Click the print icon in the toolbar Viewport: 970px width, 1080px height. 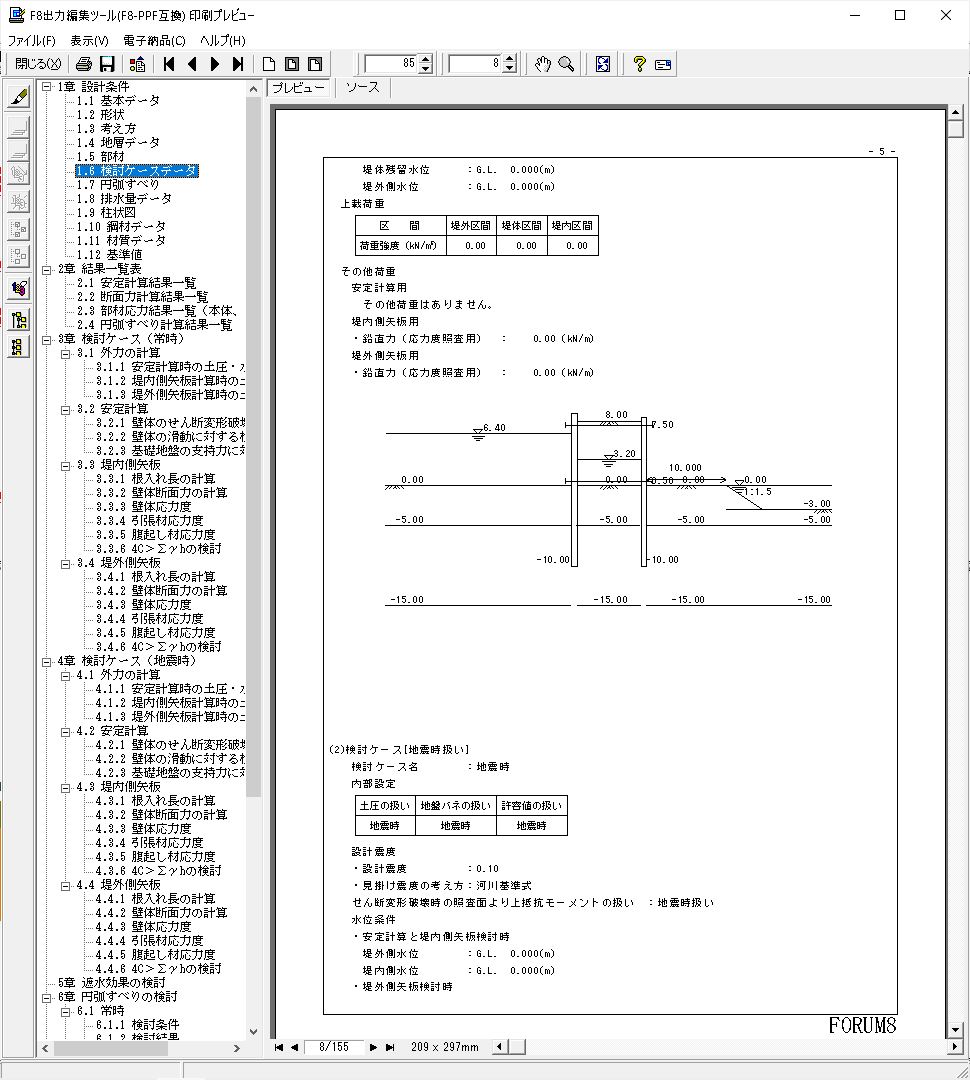tap(84, 64)
